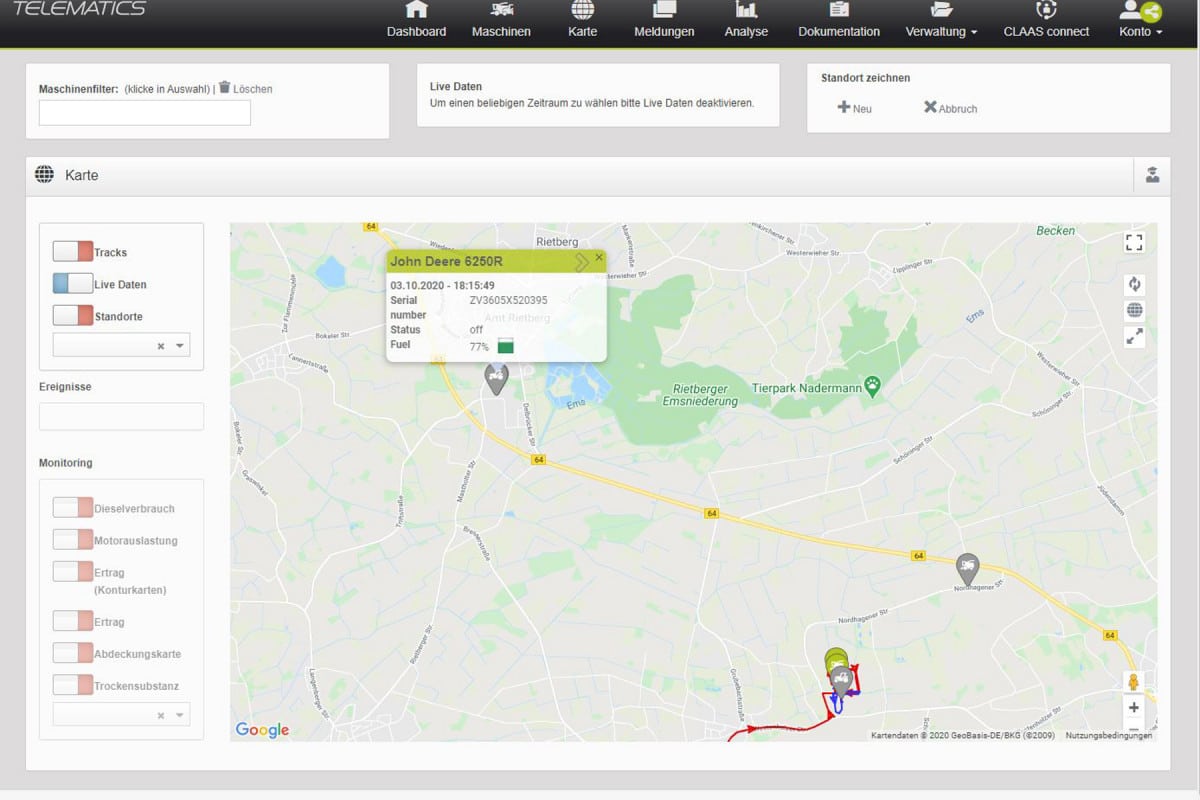Click the John Deere 6250R popup title

point(446,262)
